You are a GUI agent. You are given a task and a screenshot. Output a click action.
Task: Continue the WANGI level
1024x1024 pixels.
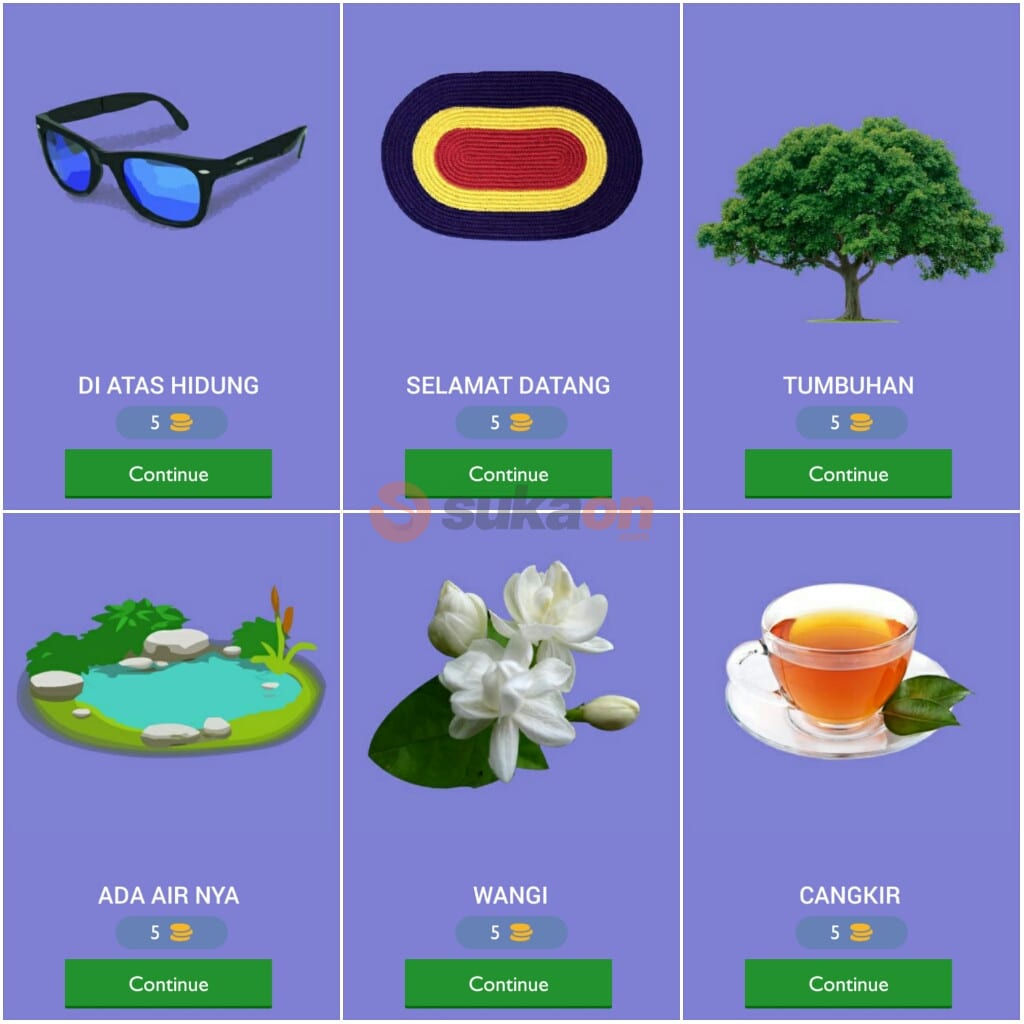coord(508,984)
